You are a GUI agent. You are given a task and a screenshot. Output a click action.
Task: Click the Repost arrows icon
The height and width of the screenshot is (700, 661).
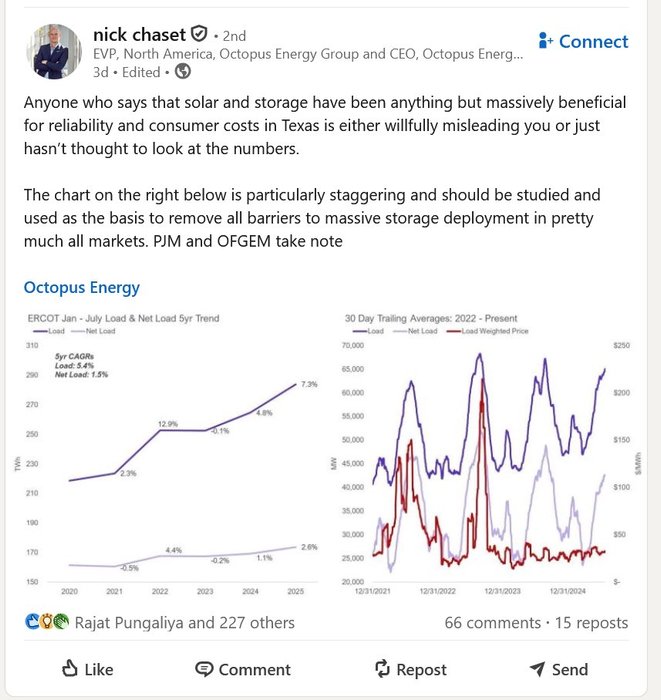(380, 669)
